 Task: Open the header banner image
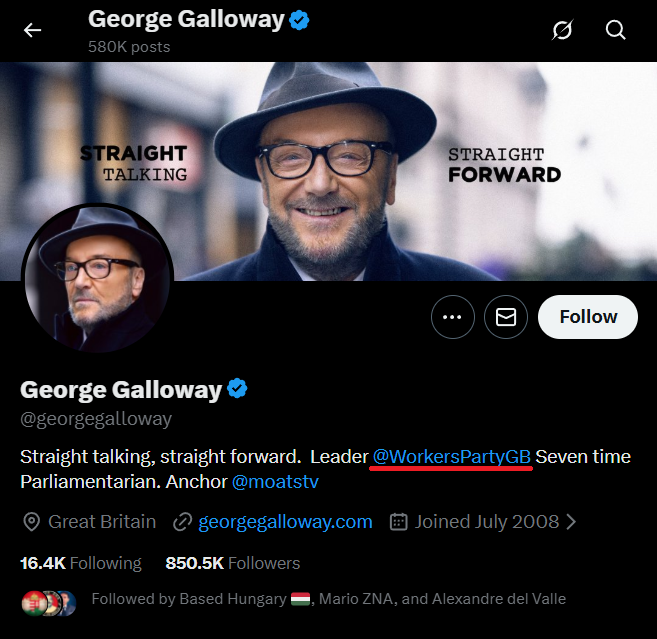pyautogui.click(x=400, y=150)
